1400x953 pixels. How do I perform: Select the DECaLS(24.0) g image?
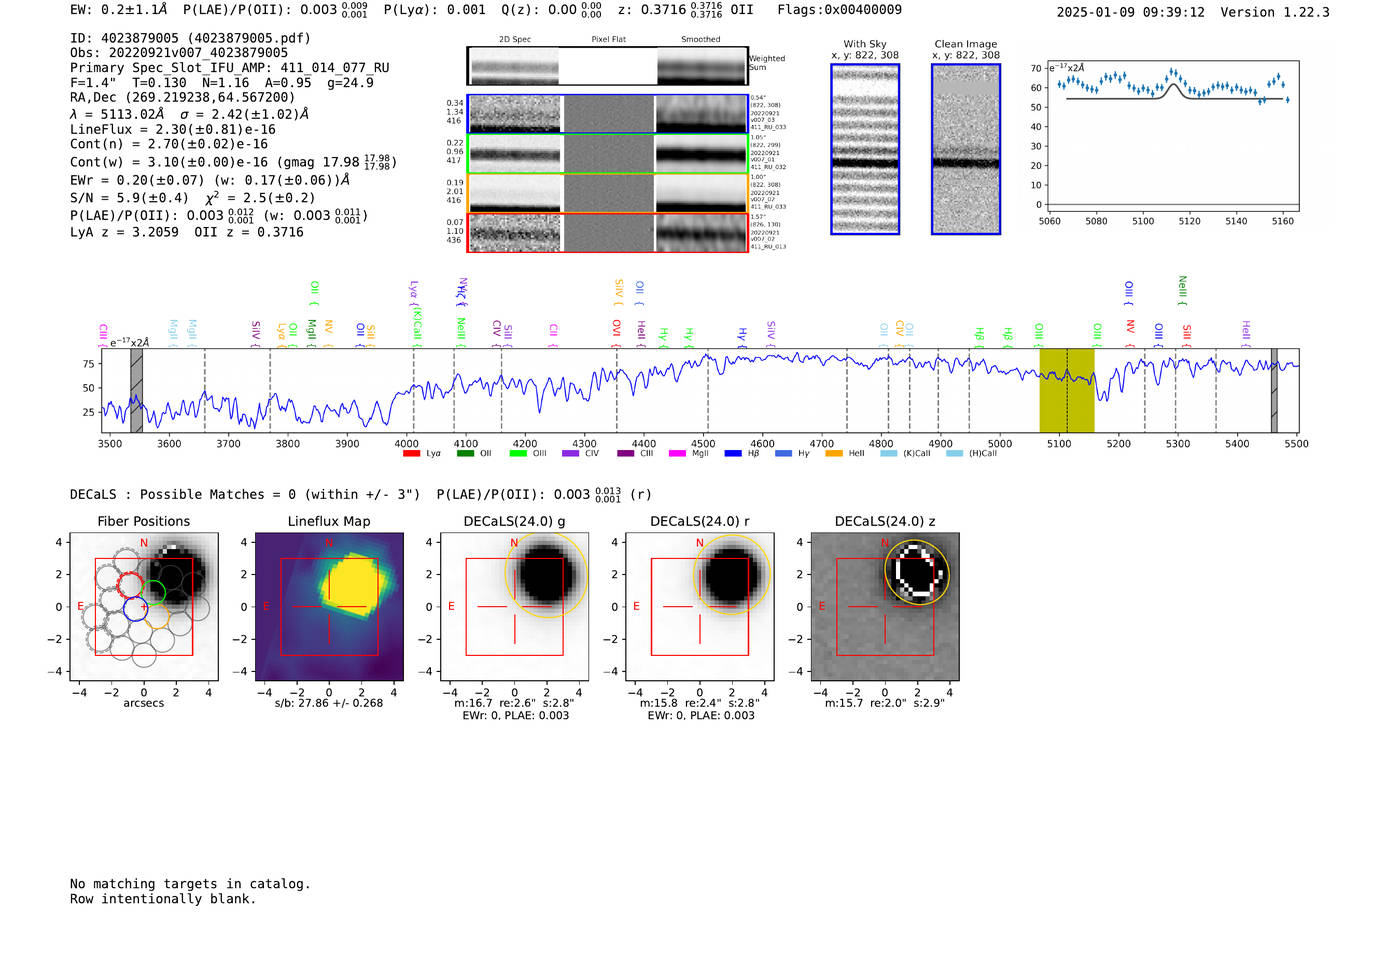[x=514, y=606]
